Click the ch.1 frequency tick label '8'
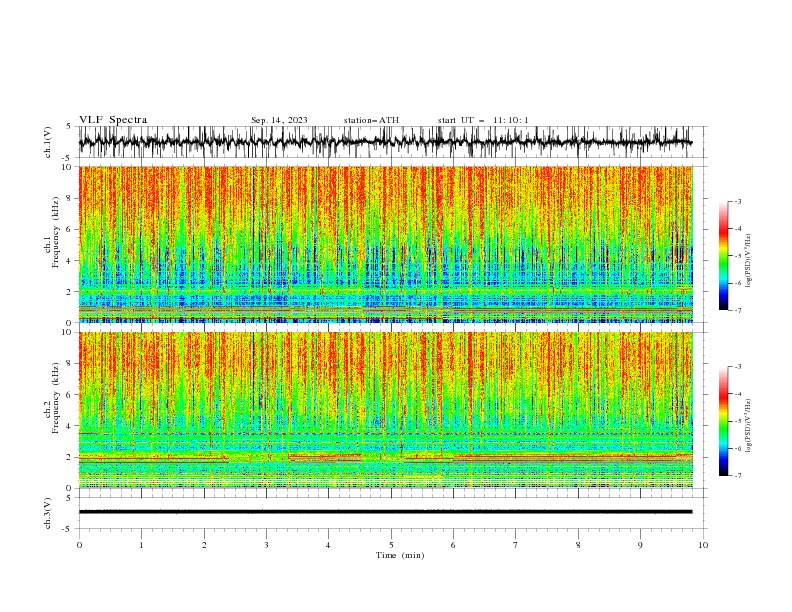Screen dimensions: 792x612 (x=70, y=198)
